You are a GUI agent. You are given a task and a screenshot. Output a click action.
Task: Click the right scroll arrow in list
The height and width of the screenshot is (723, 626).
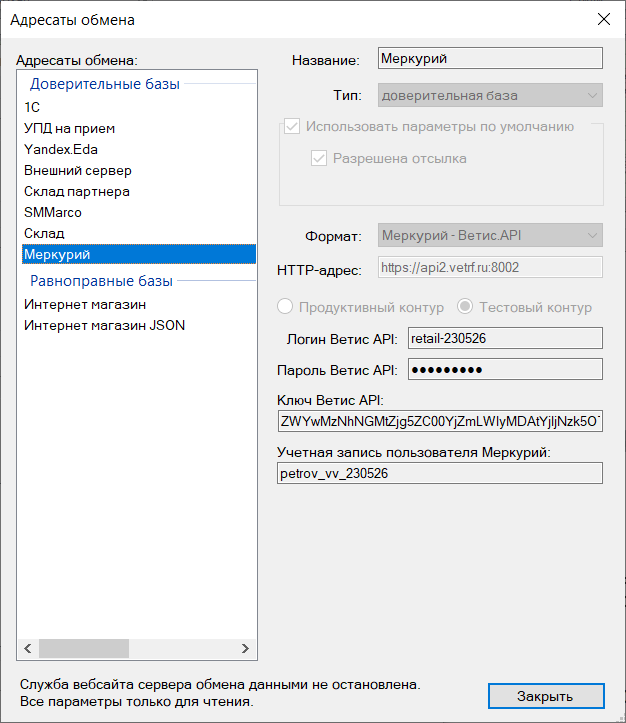(x=245, y=648)
